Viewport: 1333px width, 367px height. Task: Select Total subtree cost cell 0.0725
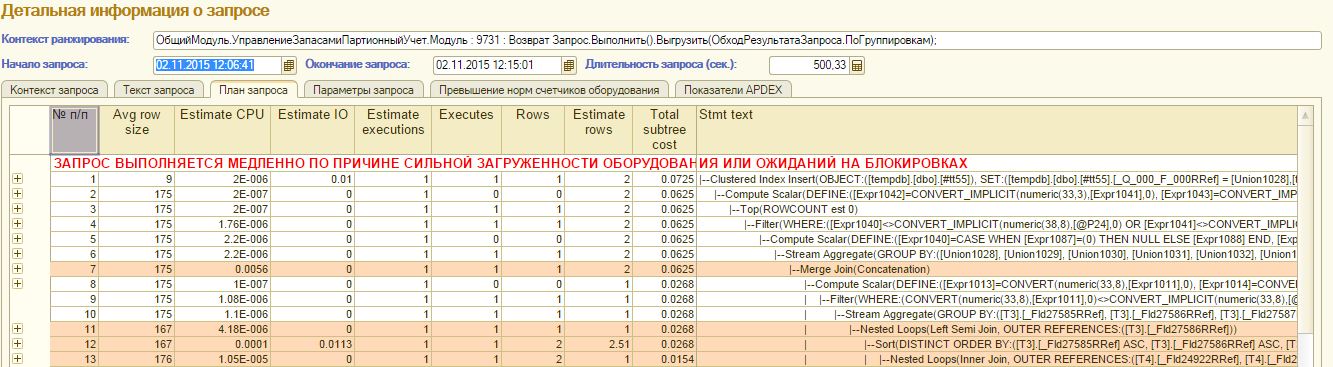[x=664, y=178]
